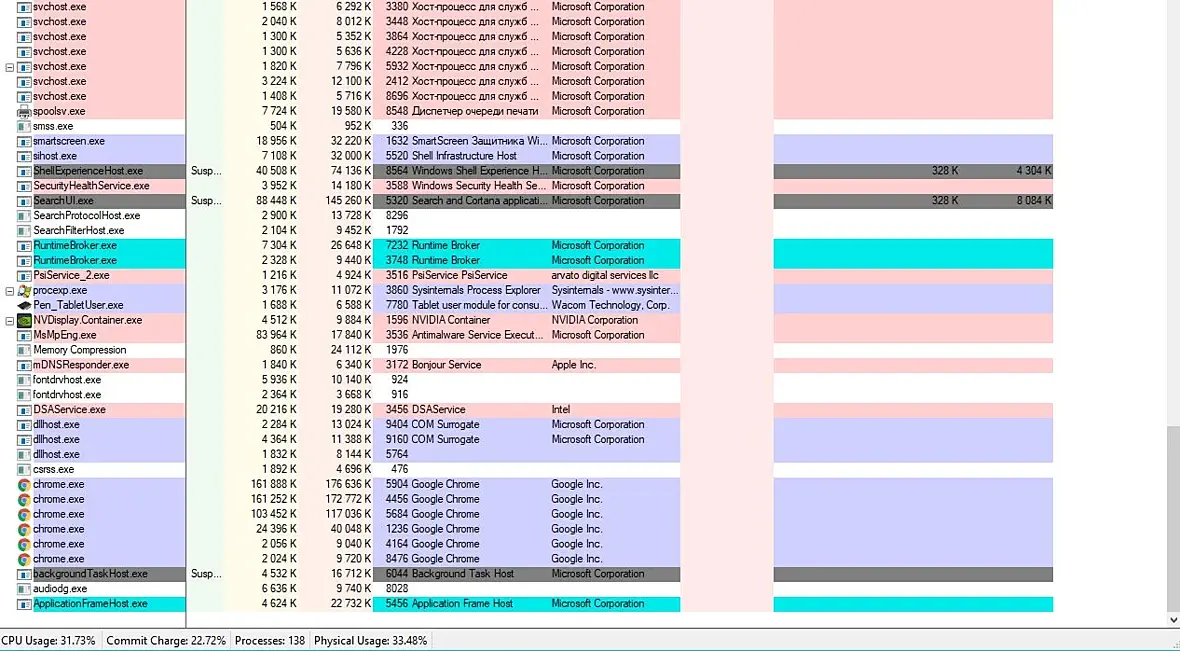Click the Pen_TabletUser.exe pen icon
Viewport: 1180px width, 651px height.
point(24,306)
